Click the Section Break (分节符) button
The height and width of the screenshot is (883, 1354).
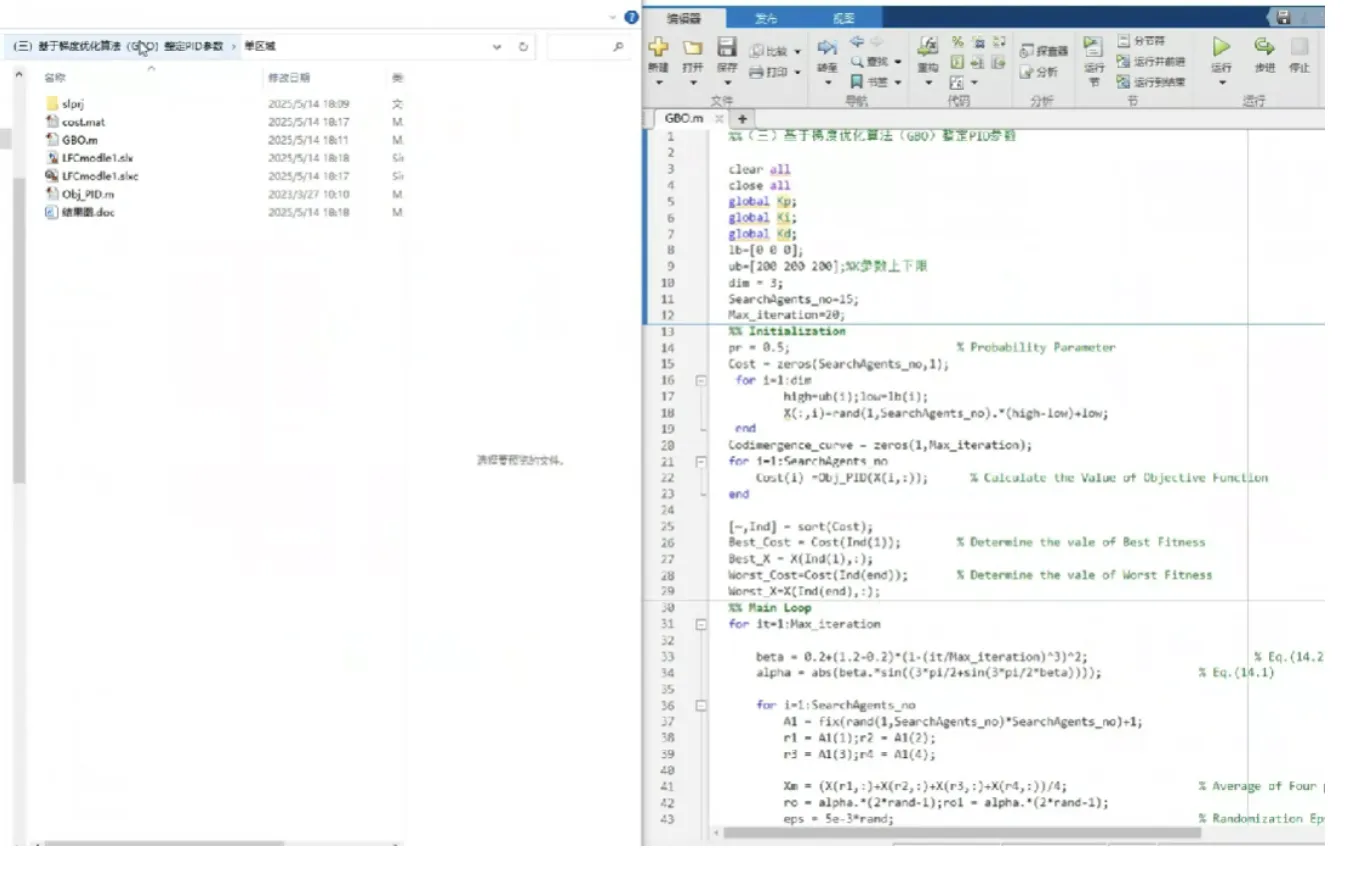1141,41
